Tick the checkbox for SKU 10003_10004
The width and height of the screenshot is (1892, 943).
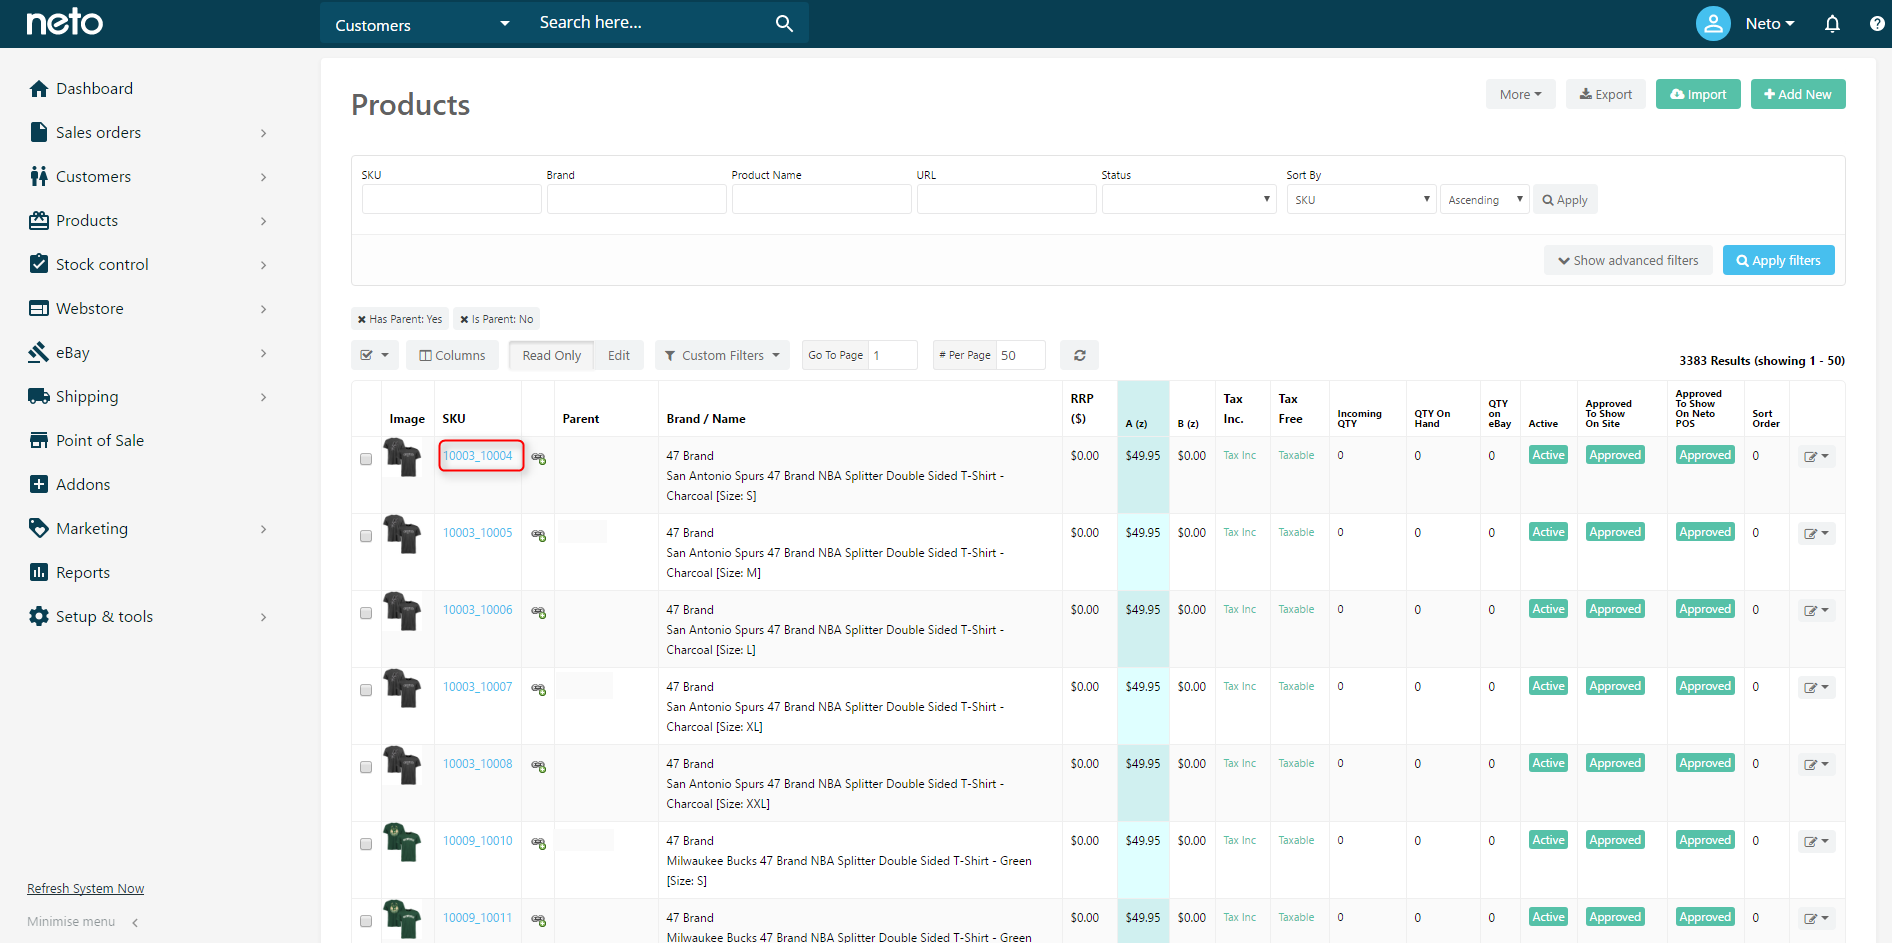tap(366, 459)
